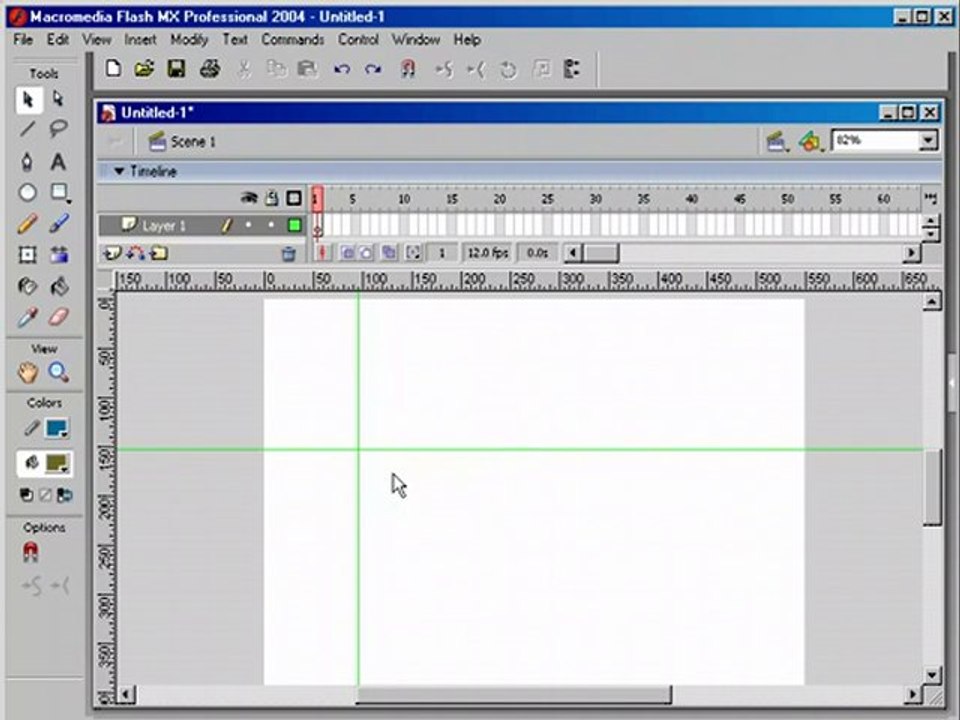960x720 pixels.
Task: Toggle Snap to Objects in main toolbar
Action: (x=408, y=69)
